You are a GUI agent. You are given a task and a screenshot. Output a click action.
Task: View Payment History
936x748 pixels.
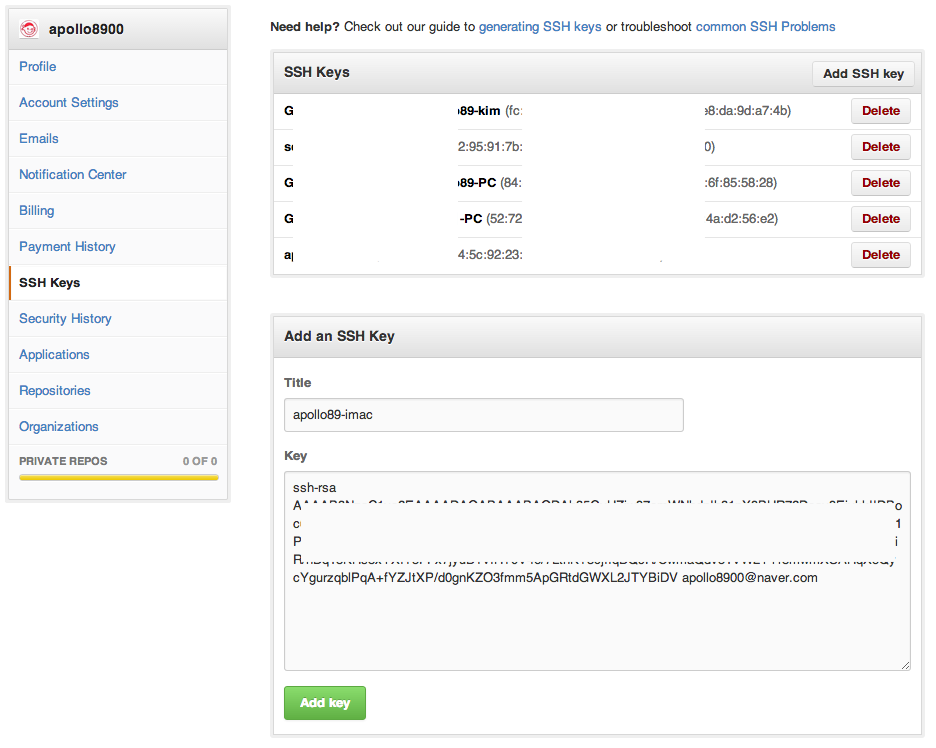[x=67, y=246]
